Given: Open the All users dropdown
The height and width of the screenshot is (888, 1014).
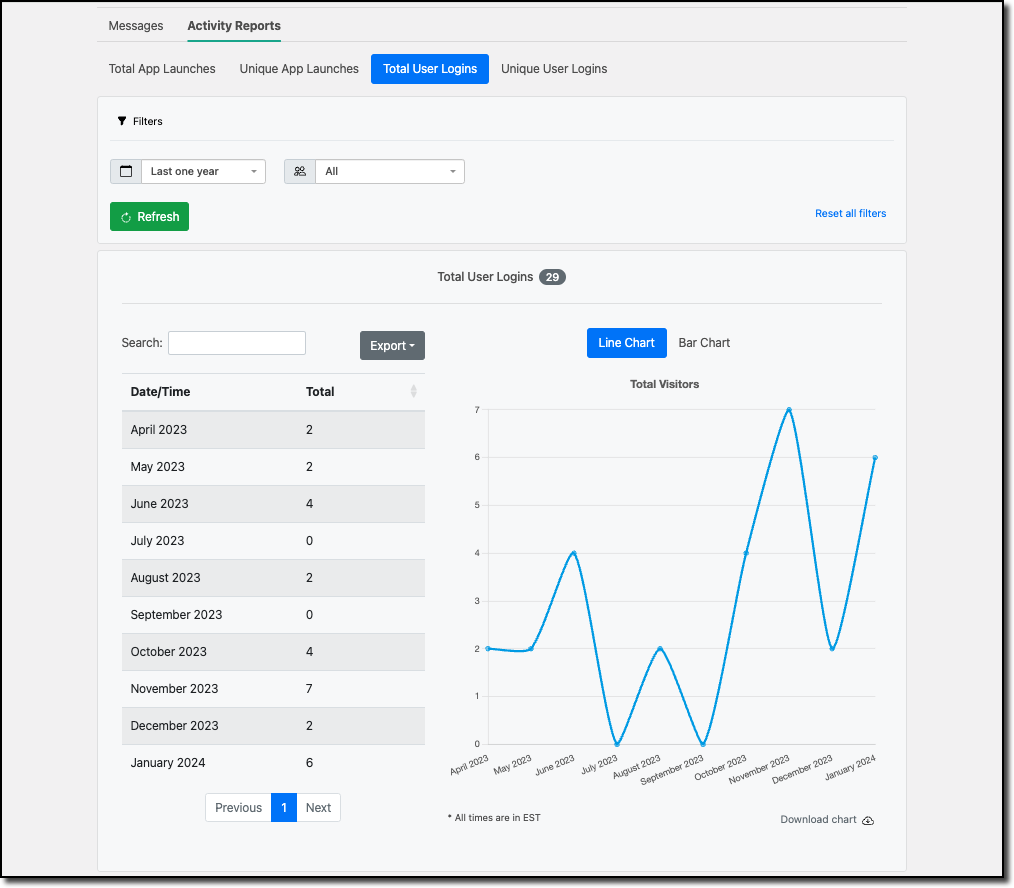Looking at the screenshot, I should coord(390,171).
